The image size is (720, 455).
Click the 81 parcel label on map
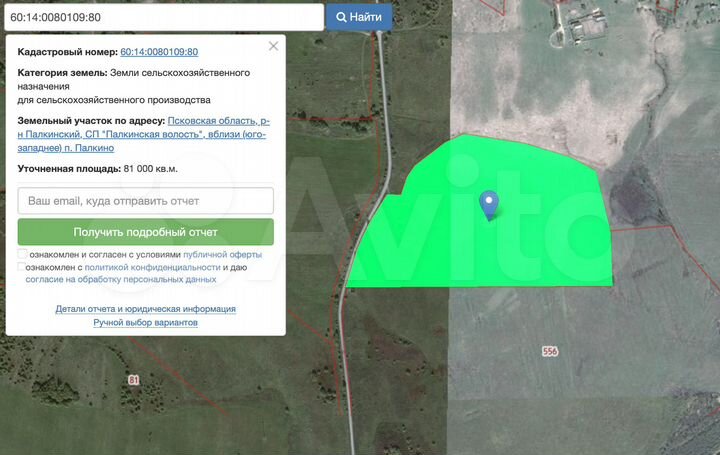pyautogui.click(x=133, y=380)
